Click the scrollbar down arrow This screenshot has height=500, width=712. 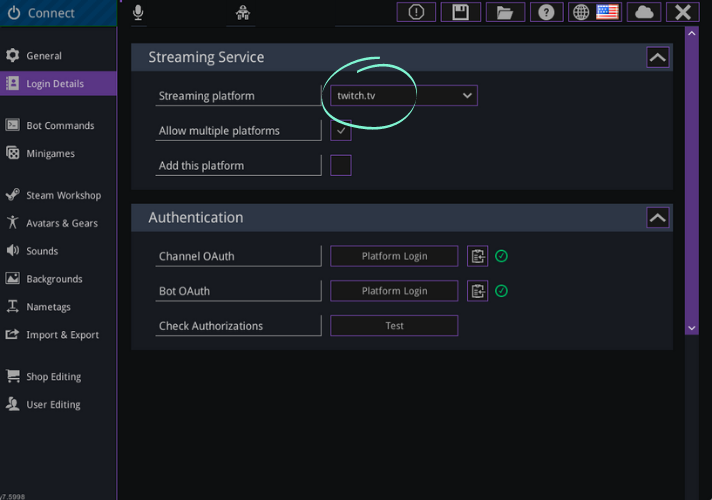[x=692, y=328]
